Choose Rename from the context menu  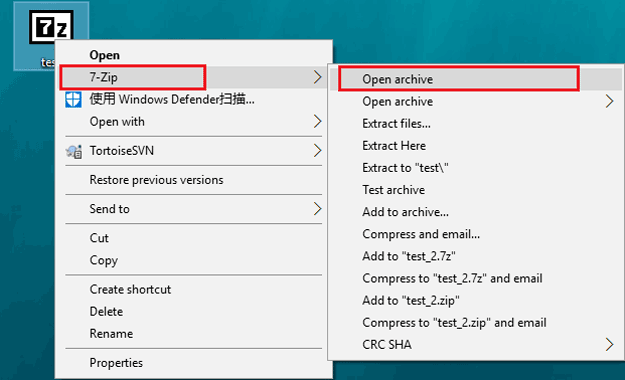tap(111, 333)
